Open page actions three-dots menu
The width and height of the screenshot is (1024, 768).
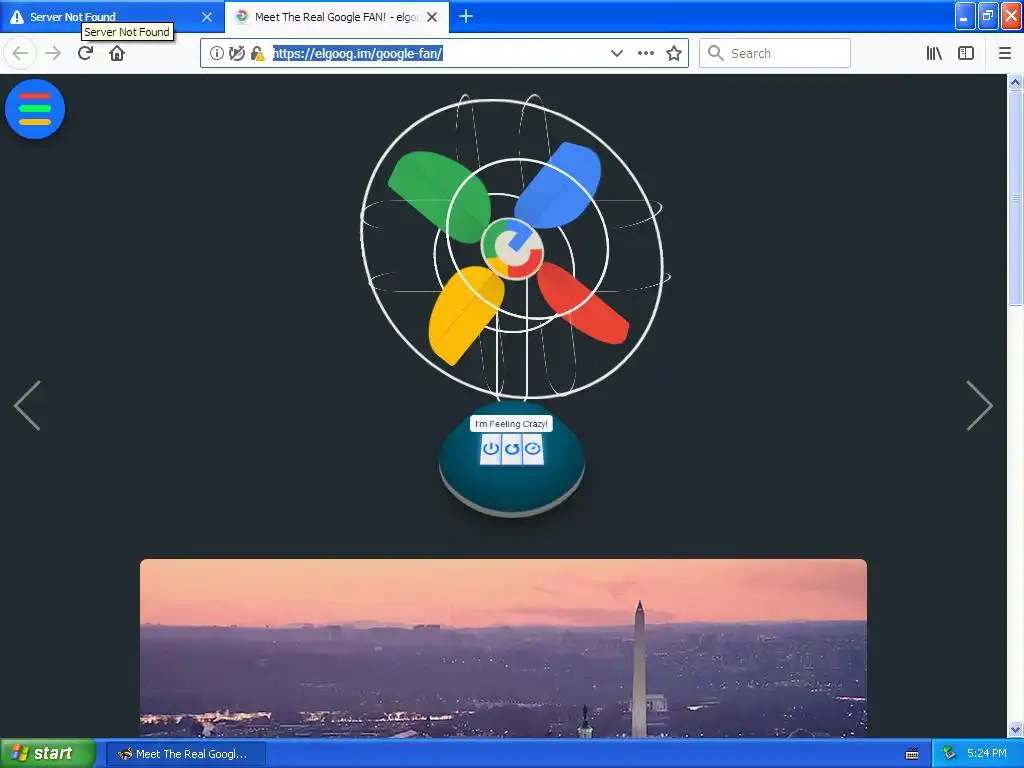(x=645, y=54)
